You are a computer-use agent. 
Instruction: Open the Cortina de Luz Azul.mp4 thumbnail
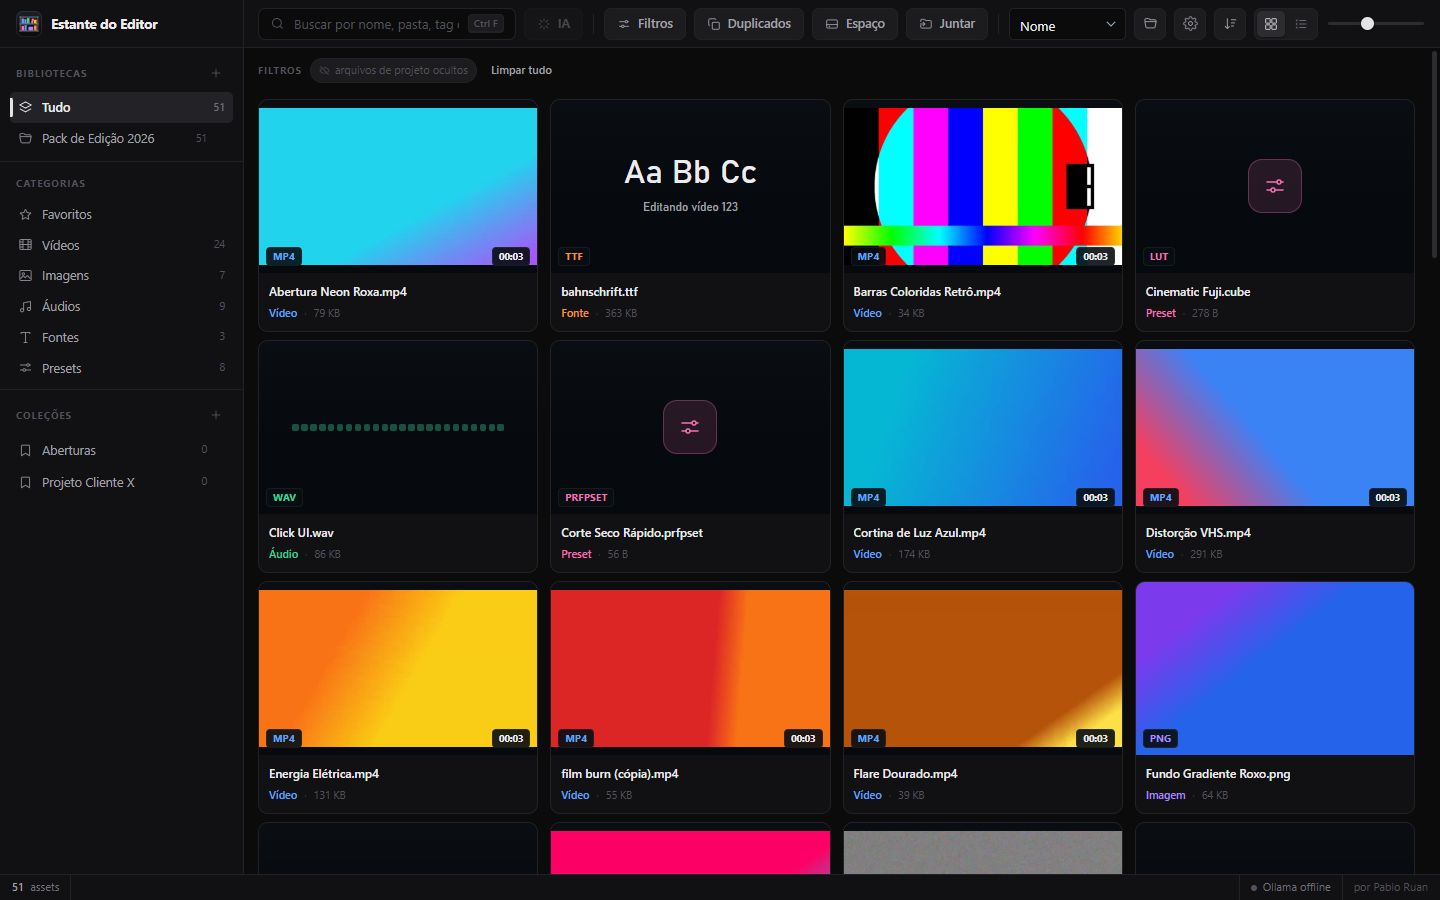(x=983, y=427)
